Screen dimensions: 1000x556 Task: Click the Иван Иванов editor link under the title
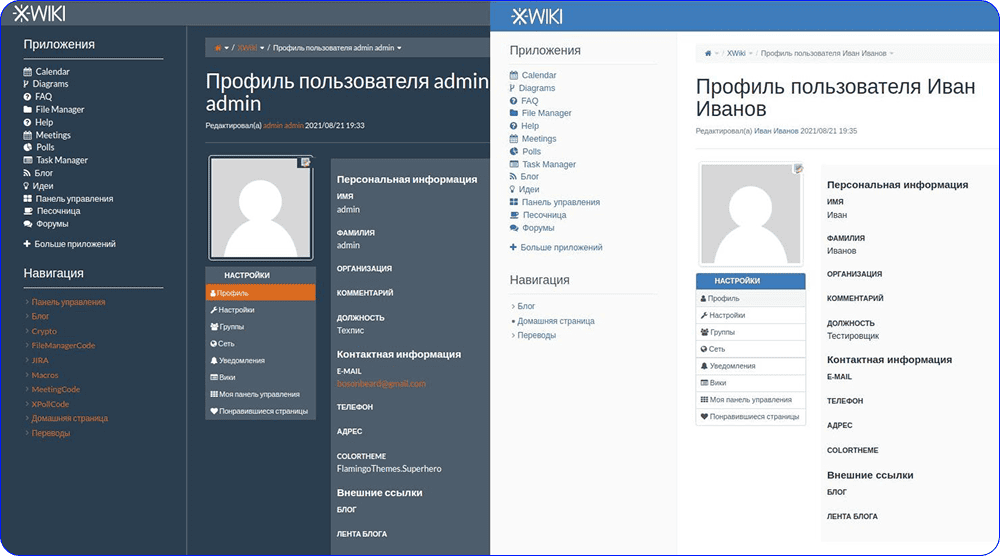pos(776,131)
